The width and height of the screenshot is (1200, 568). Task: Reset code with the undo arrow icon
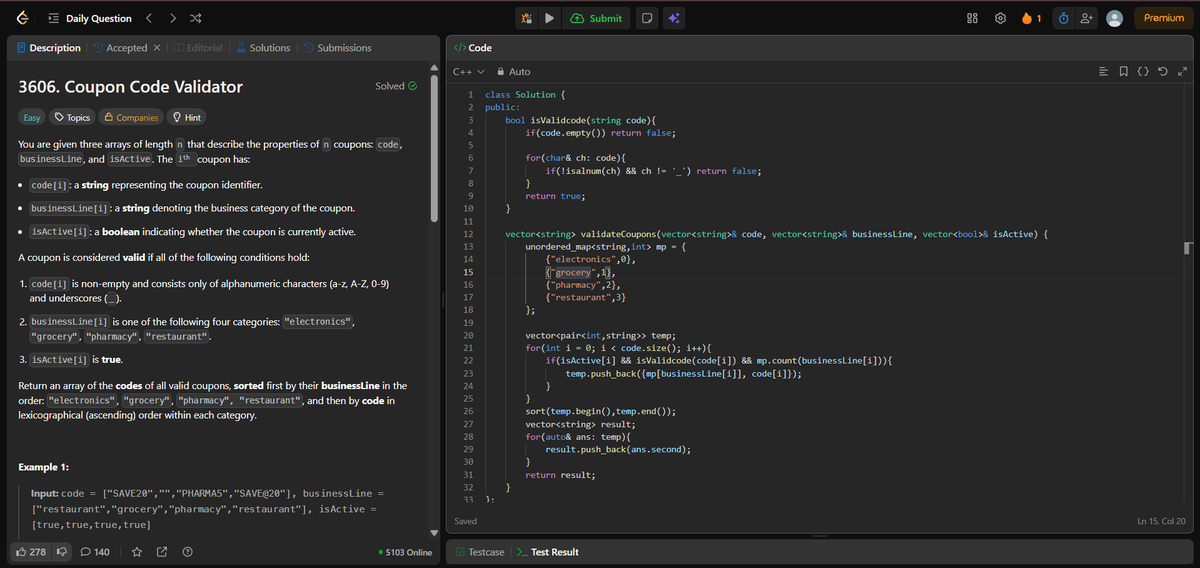[x=1164, y=72]
